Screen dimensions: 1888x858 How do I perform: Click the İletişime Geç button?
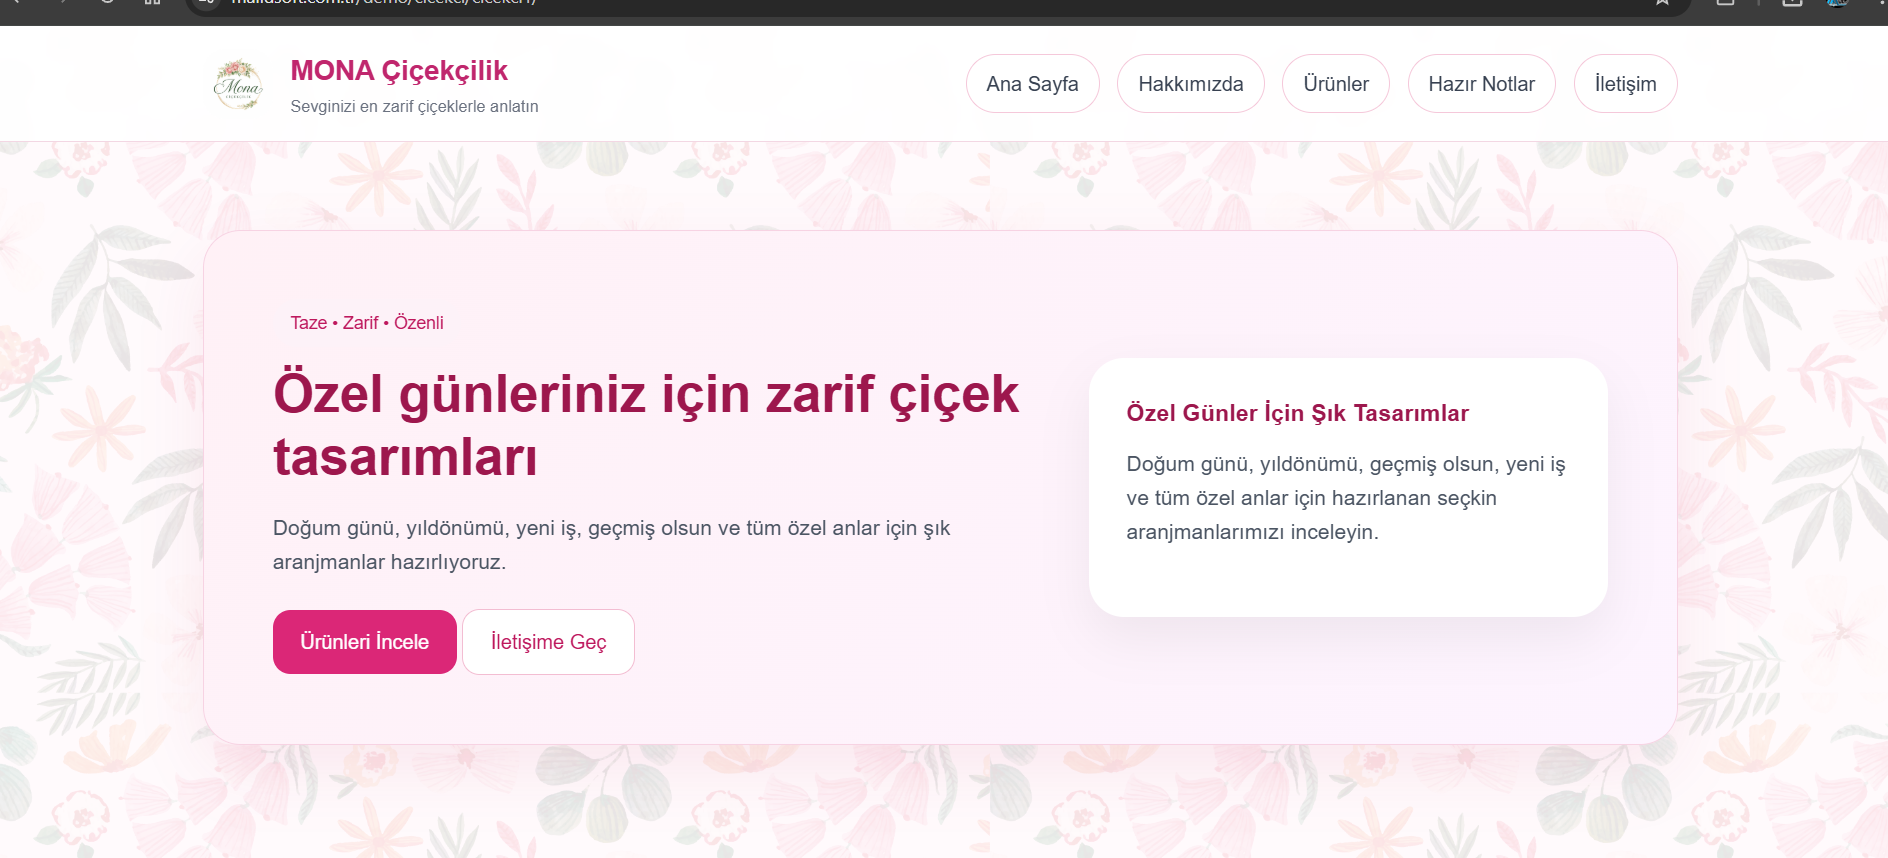pyautogui.click(x=548, y=642)
